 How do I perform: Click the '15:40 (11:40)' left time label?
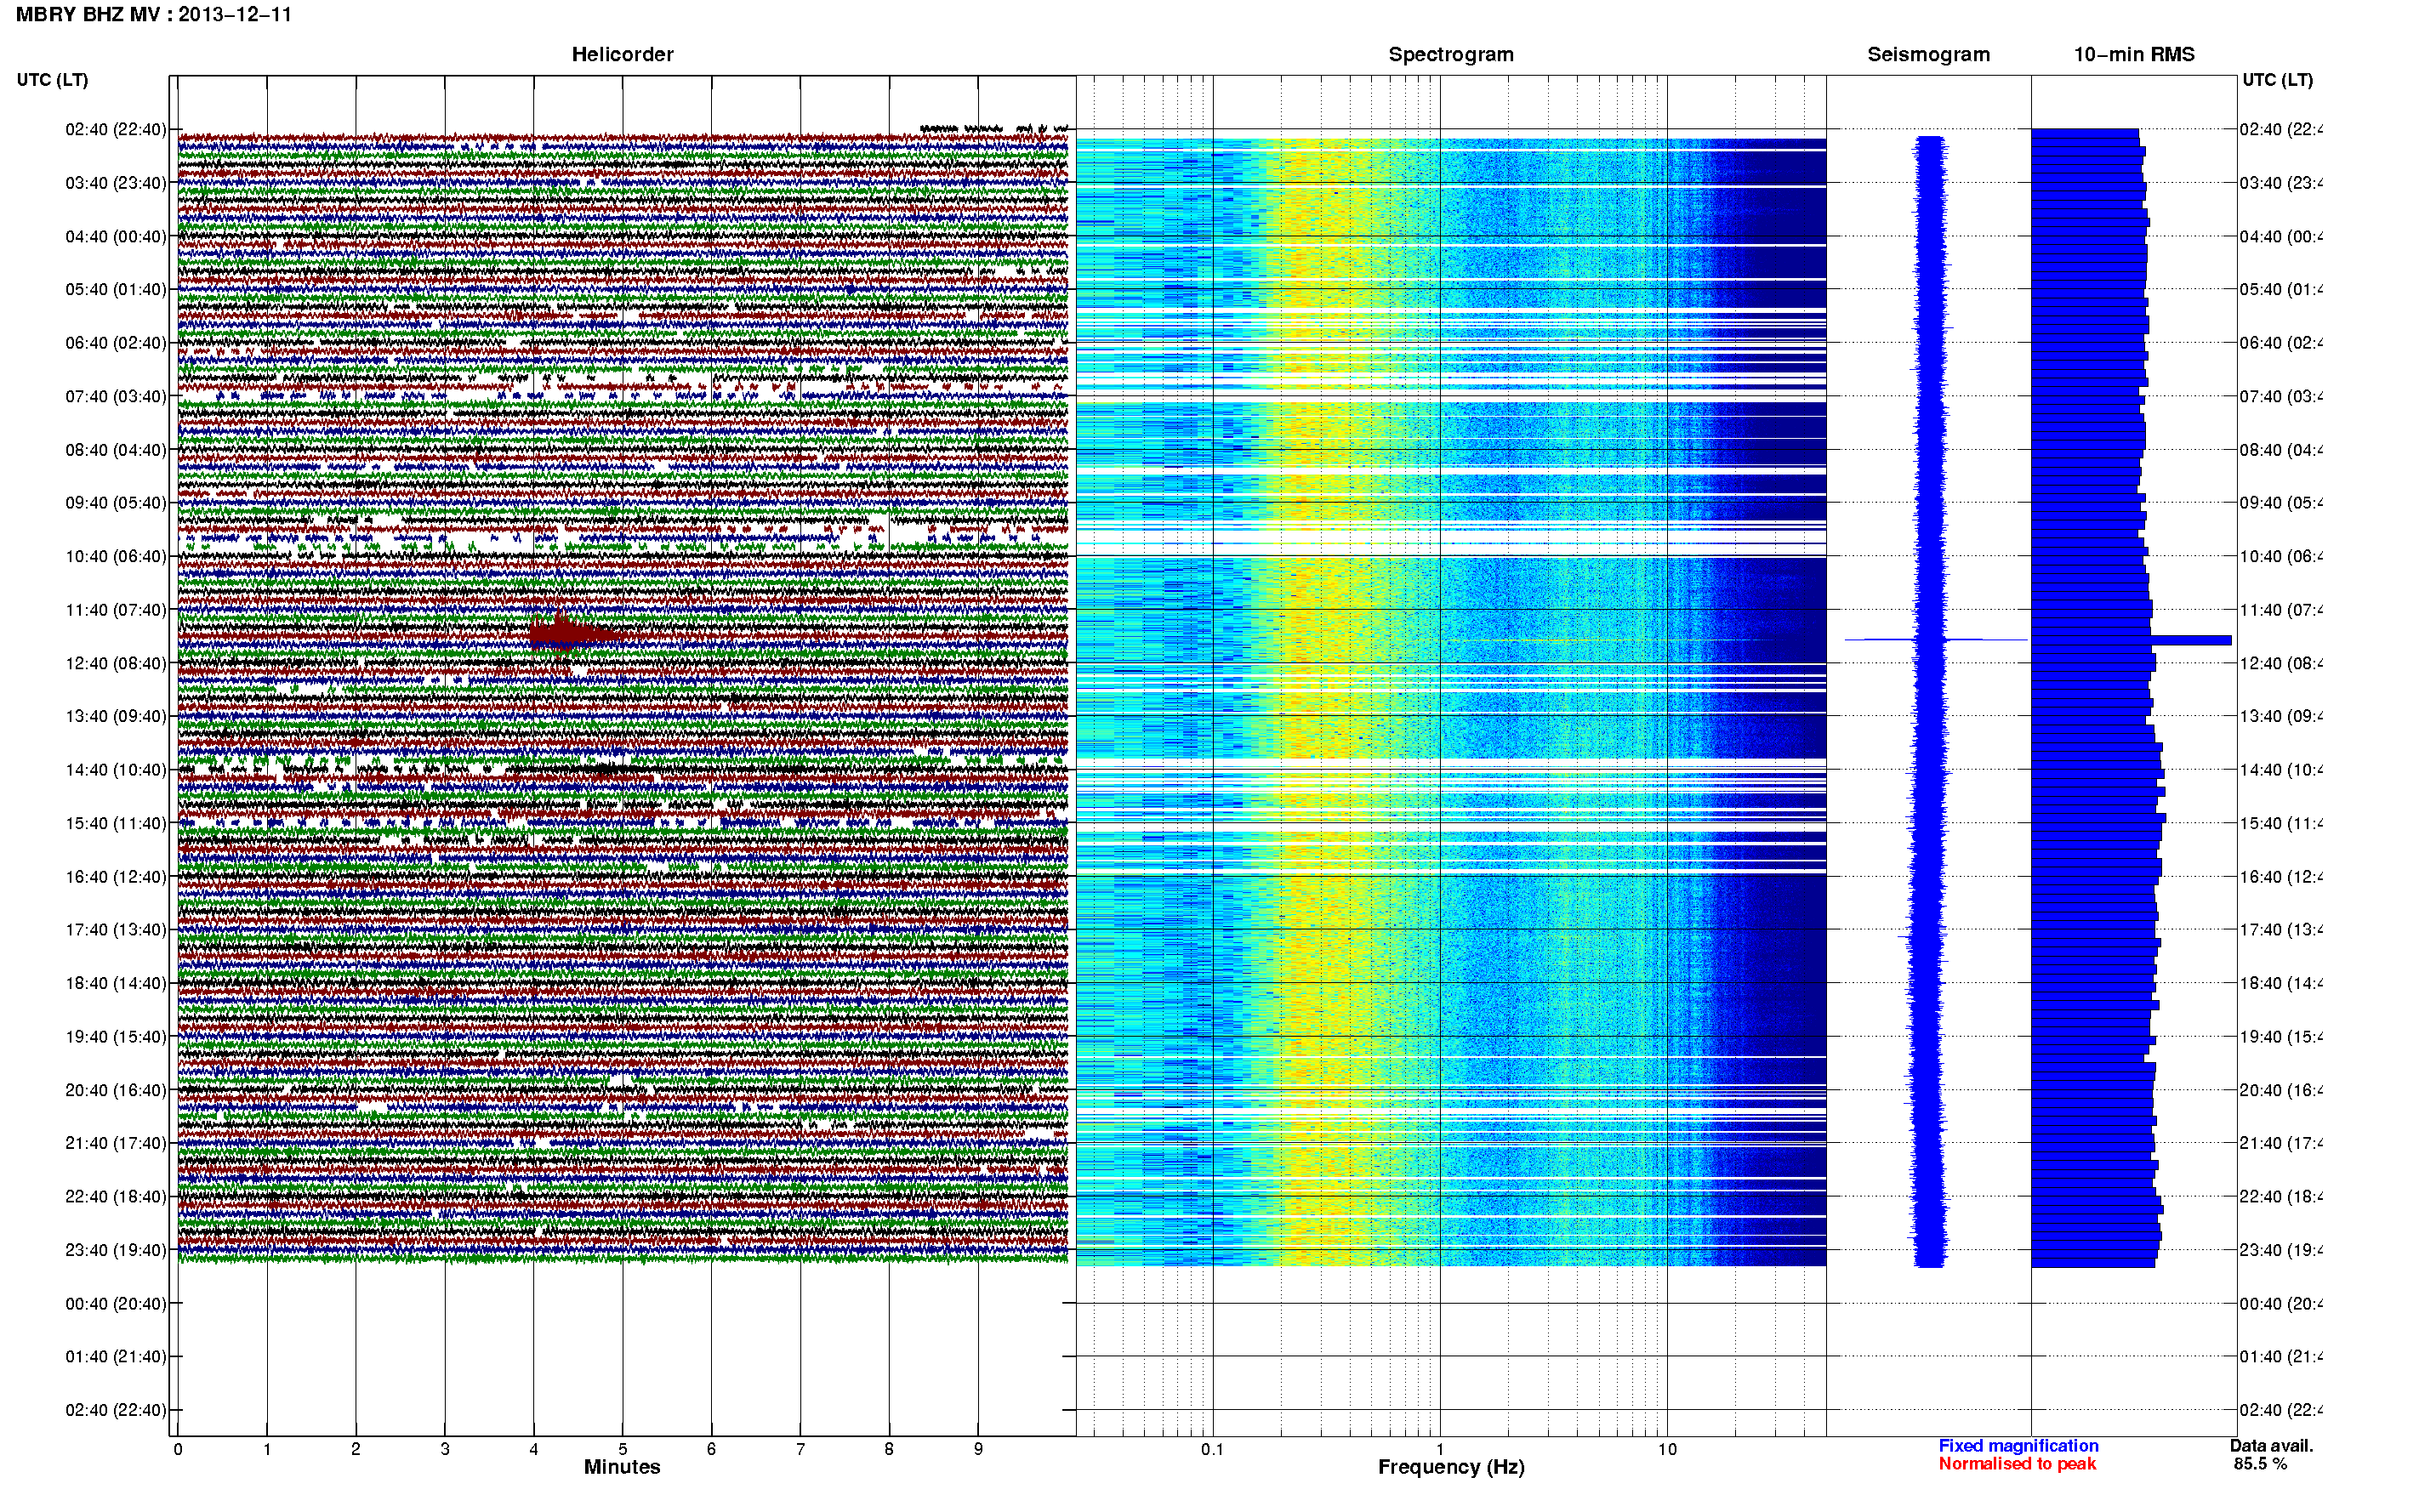point(116,824)
